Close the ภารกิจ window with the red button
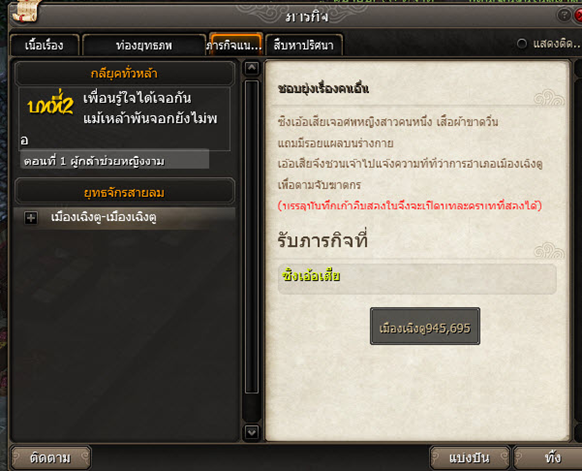 [578, 15]
